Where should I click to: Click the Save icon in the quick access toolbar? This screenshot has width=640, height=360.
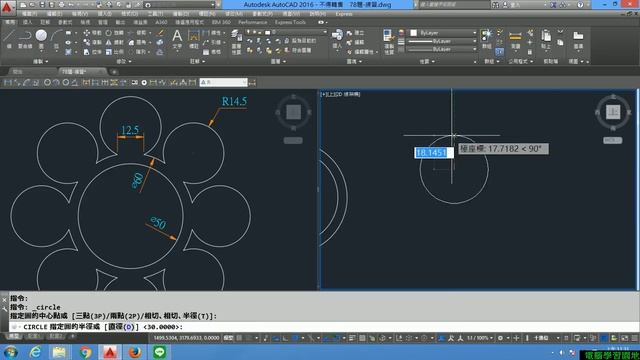(42, 5)
